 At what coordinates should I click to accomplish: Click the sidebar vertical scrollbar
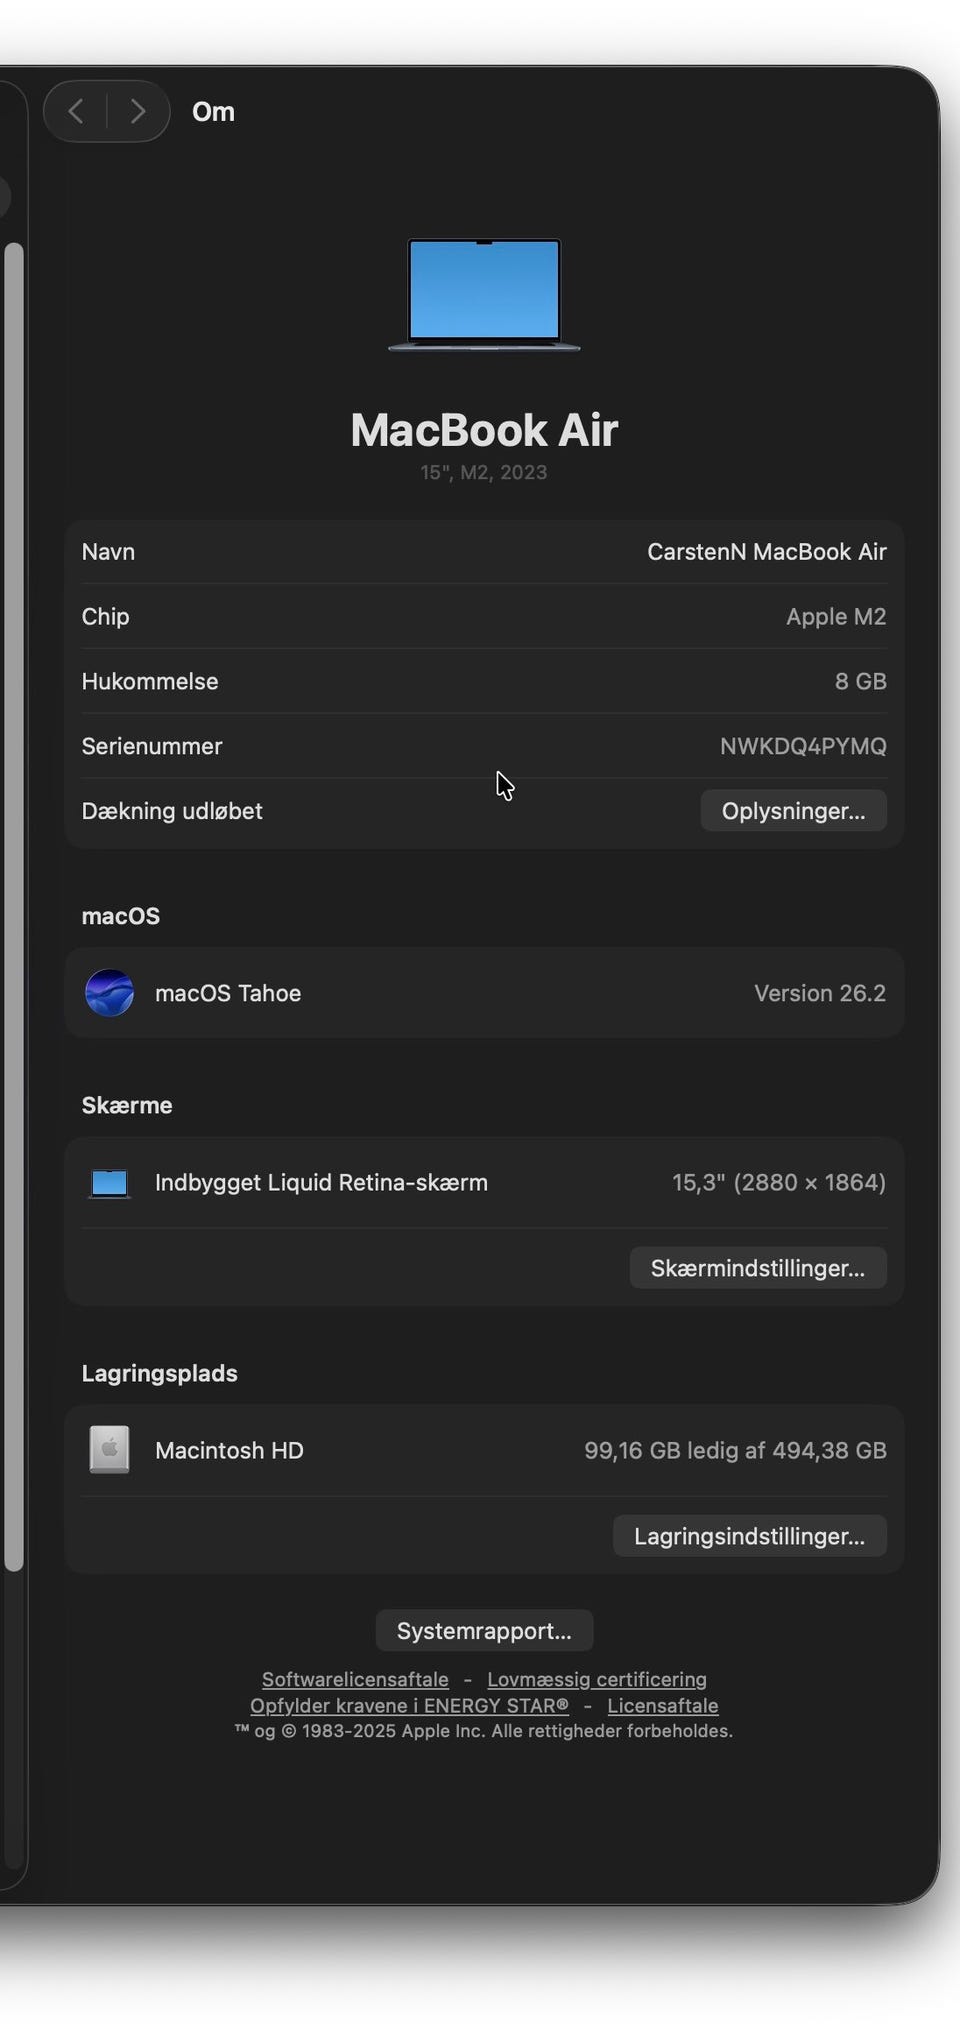[x=14, y=900]
